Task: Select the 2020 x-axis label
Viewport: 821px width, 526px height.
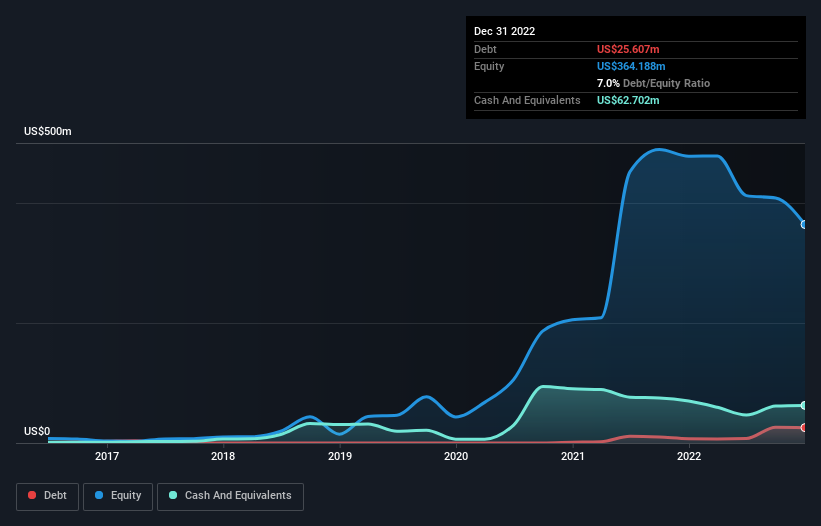Action: (456, 456)
